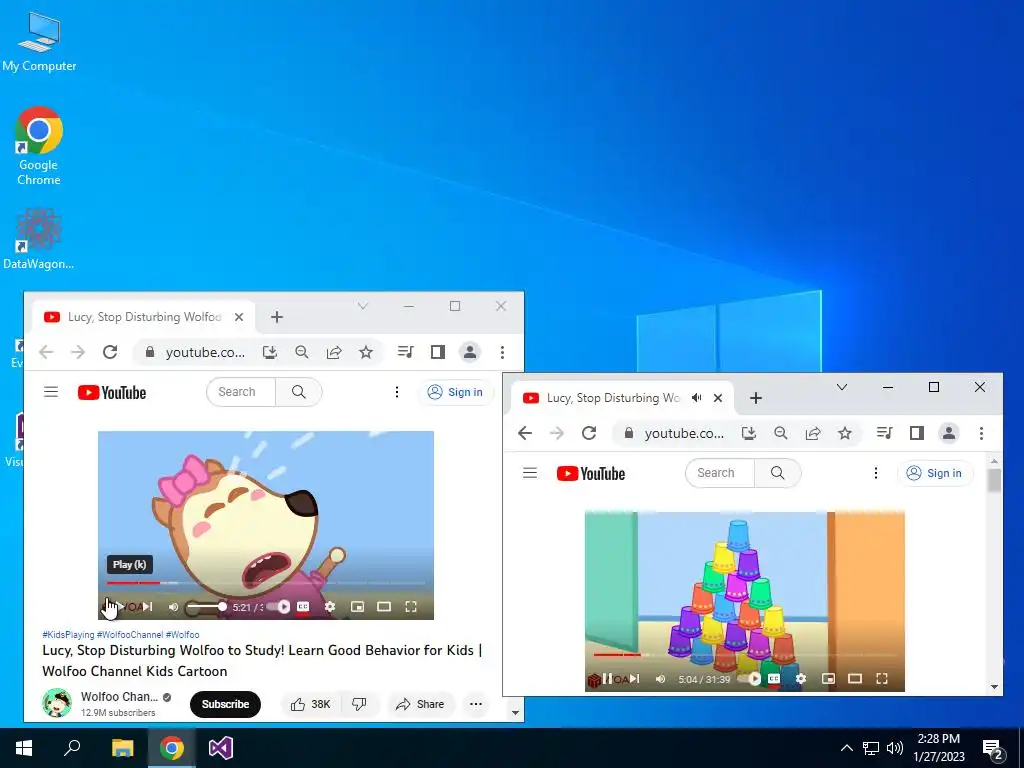Image resolution: width=1024 pixels, height=768 pixels.
Task: Open the media controls icon in the right Chrome toolbar
Action: pos(885,433)
